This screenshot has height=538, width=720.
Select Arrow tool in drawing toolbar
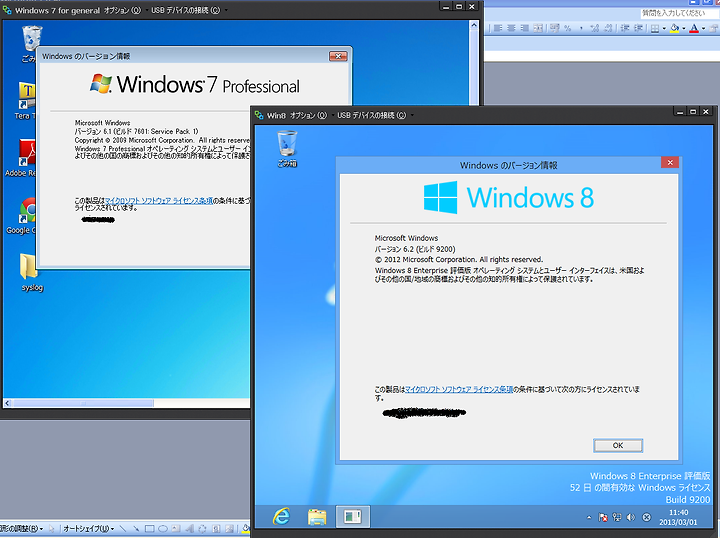pos(136,529)
